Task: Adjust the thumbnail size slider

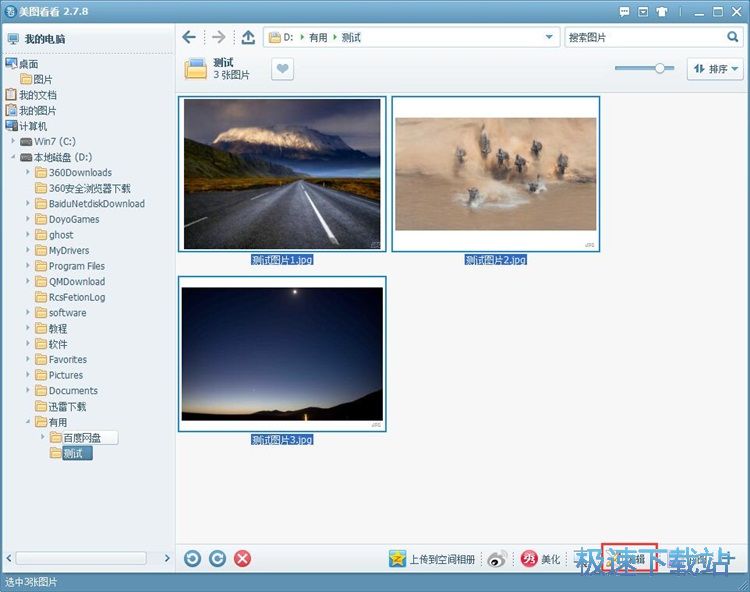Action: 659,68
